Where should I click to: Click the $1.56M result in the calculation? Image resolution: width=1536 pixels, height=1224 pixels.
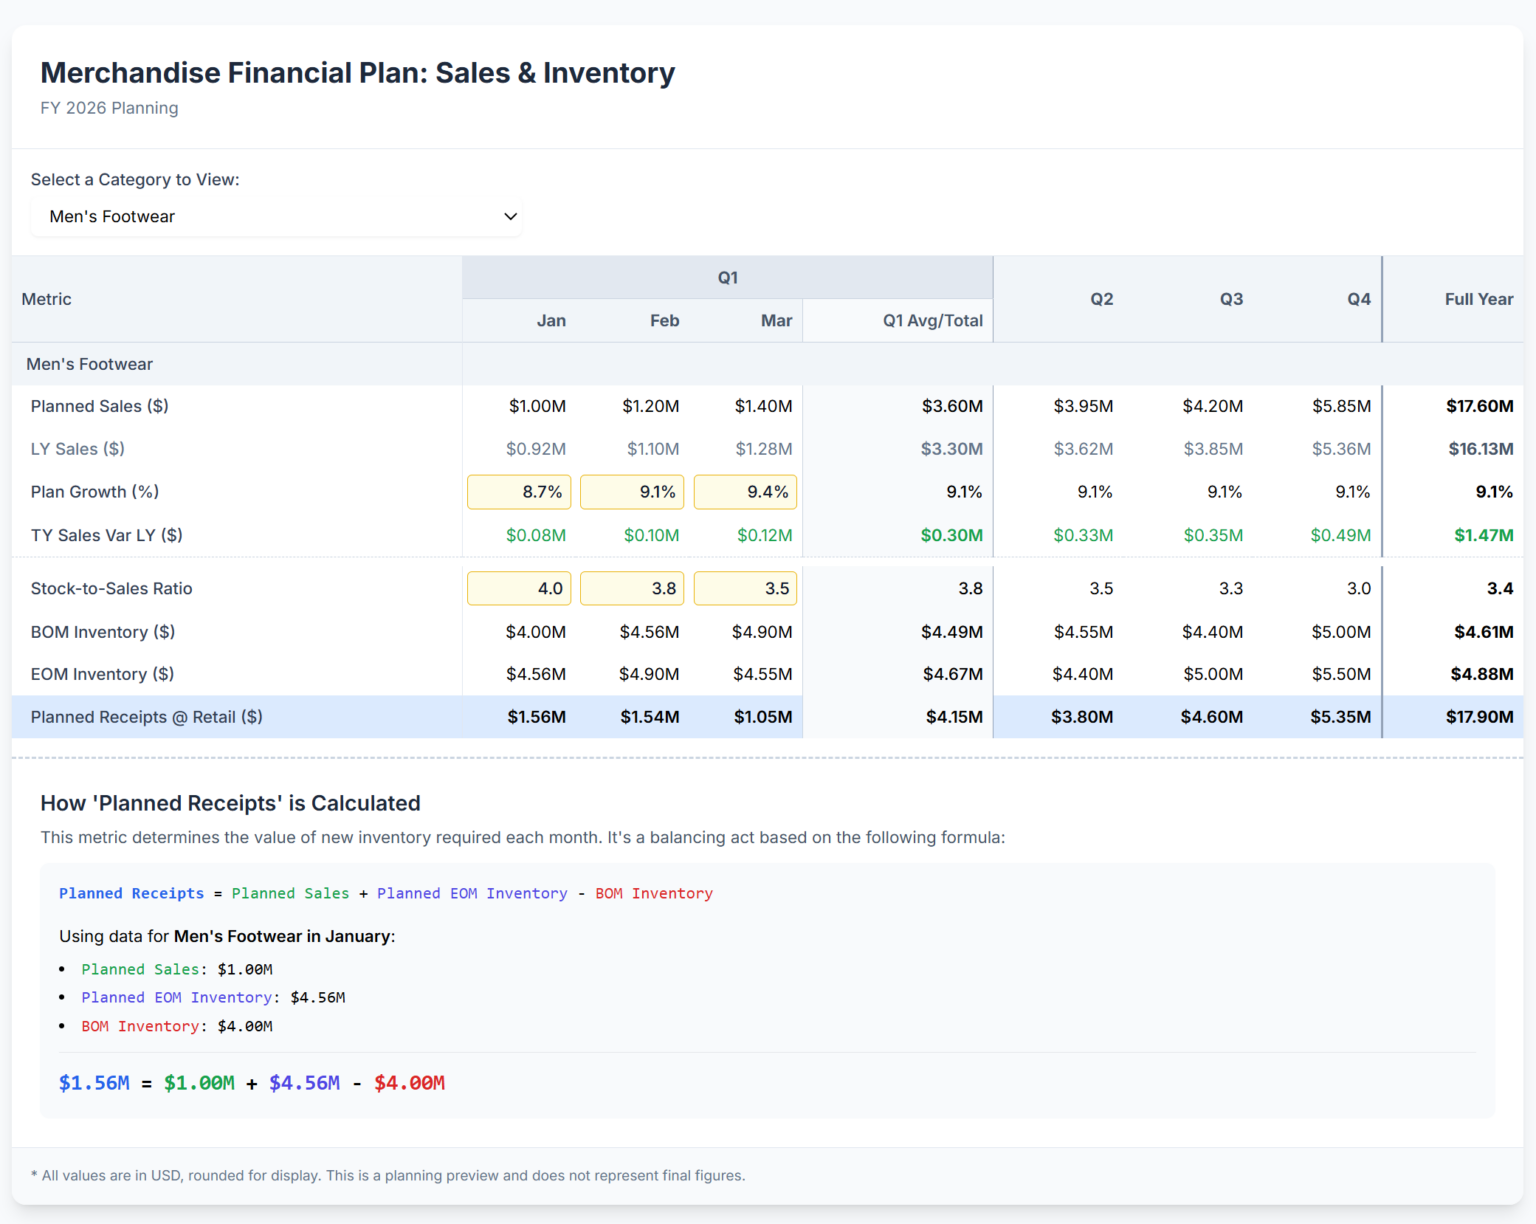click(x=93, y=1083)
